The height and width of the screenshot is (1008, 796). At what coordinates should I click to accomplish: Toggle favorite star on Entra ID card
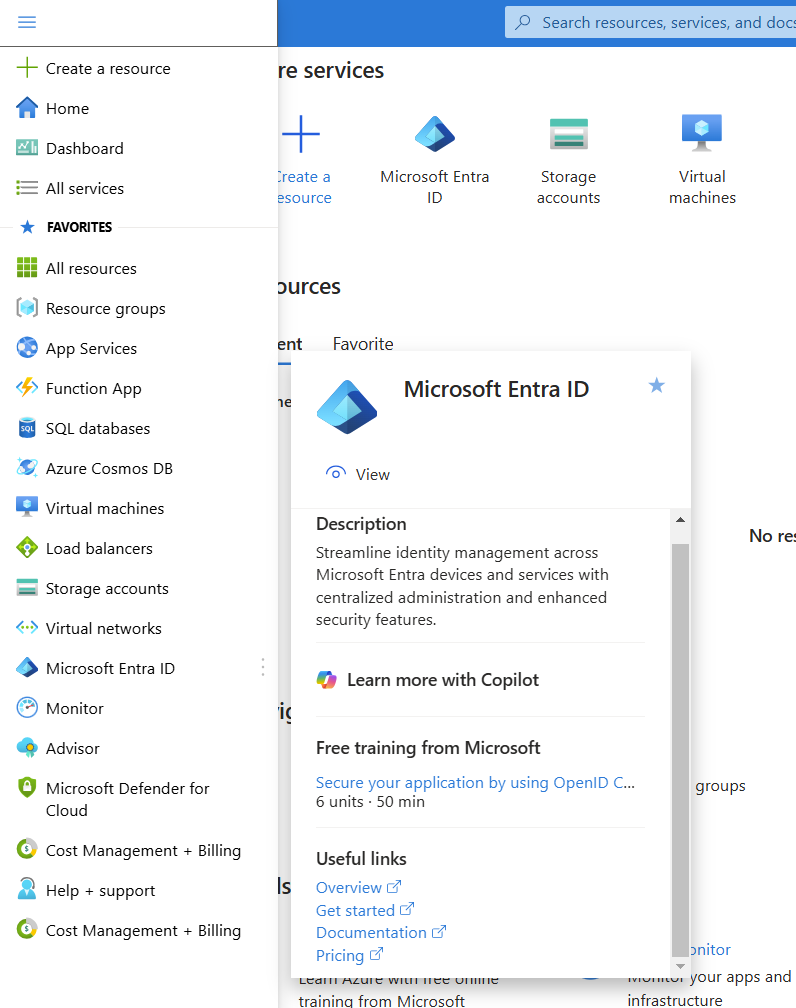point(656,386)
